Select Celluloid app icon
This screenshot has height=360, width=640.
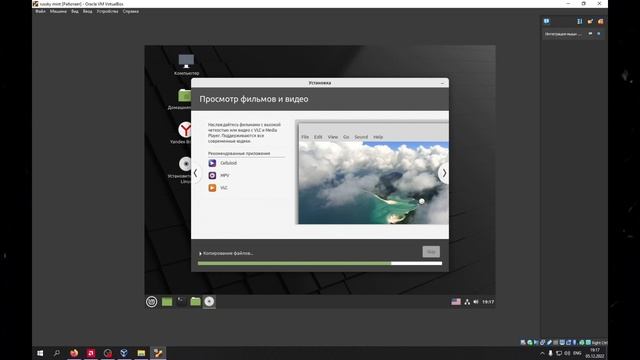click(x=212, y=163)
